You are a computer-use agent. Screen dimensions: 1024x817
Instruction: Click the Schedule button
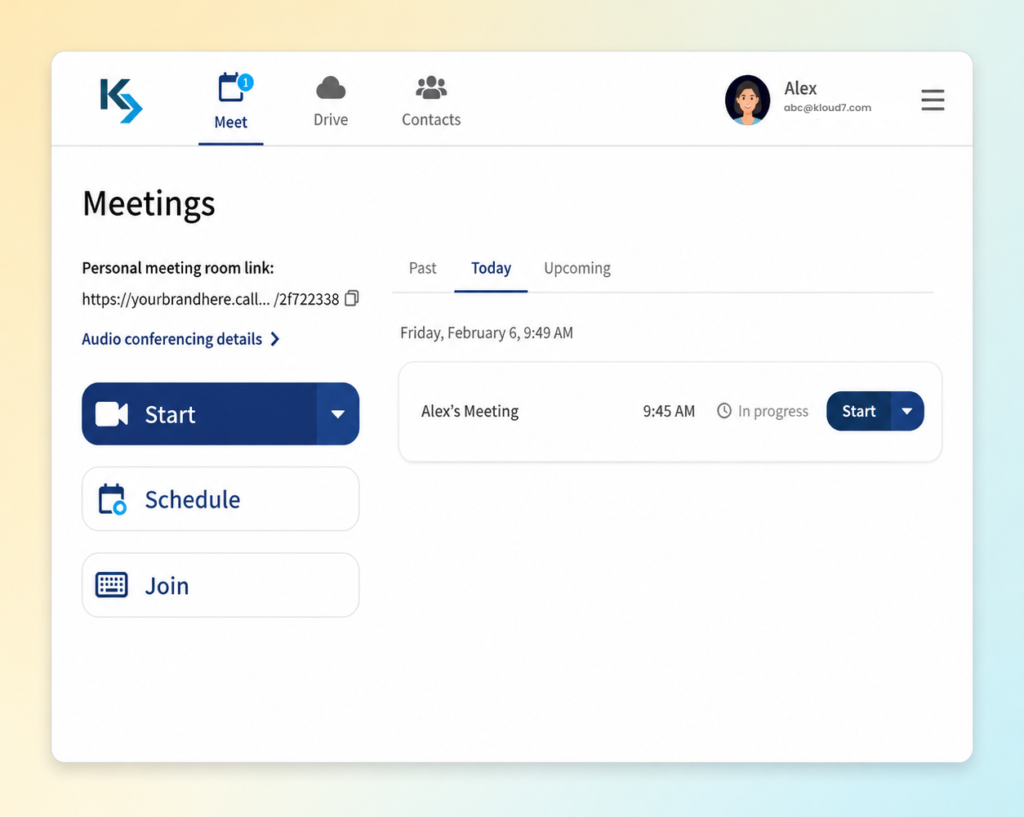pos(221,499)
